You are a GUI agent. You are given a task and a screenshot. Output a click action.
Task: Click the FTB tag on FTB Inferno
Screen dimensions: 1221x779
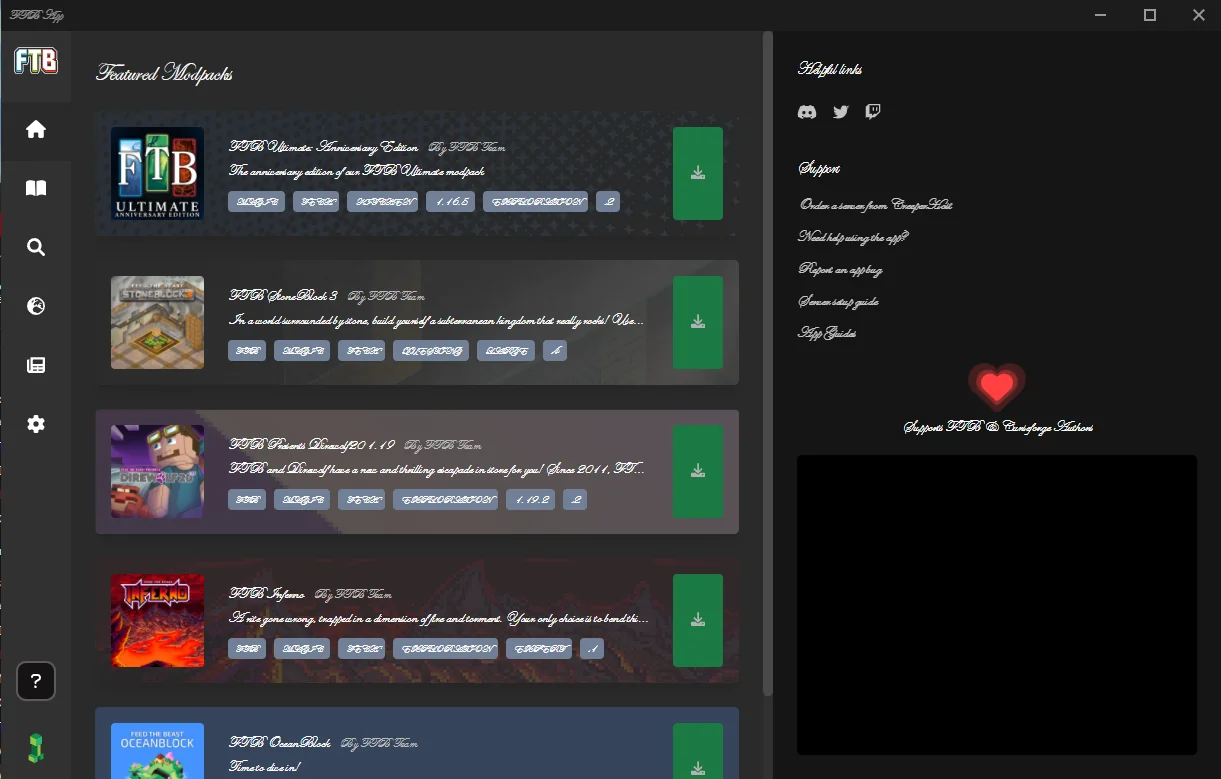(247, 649)
